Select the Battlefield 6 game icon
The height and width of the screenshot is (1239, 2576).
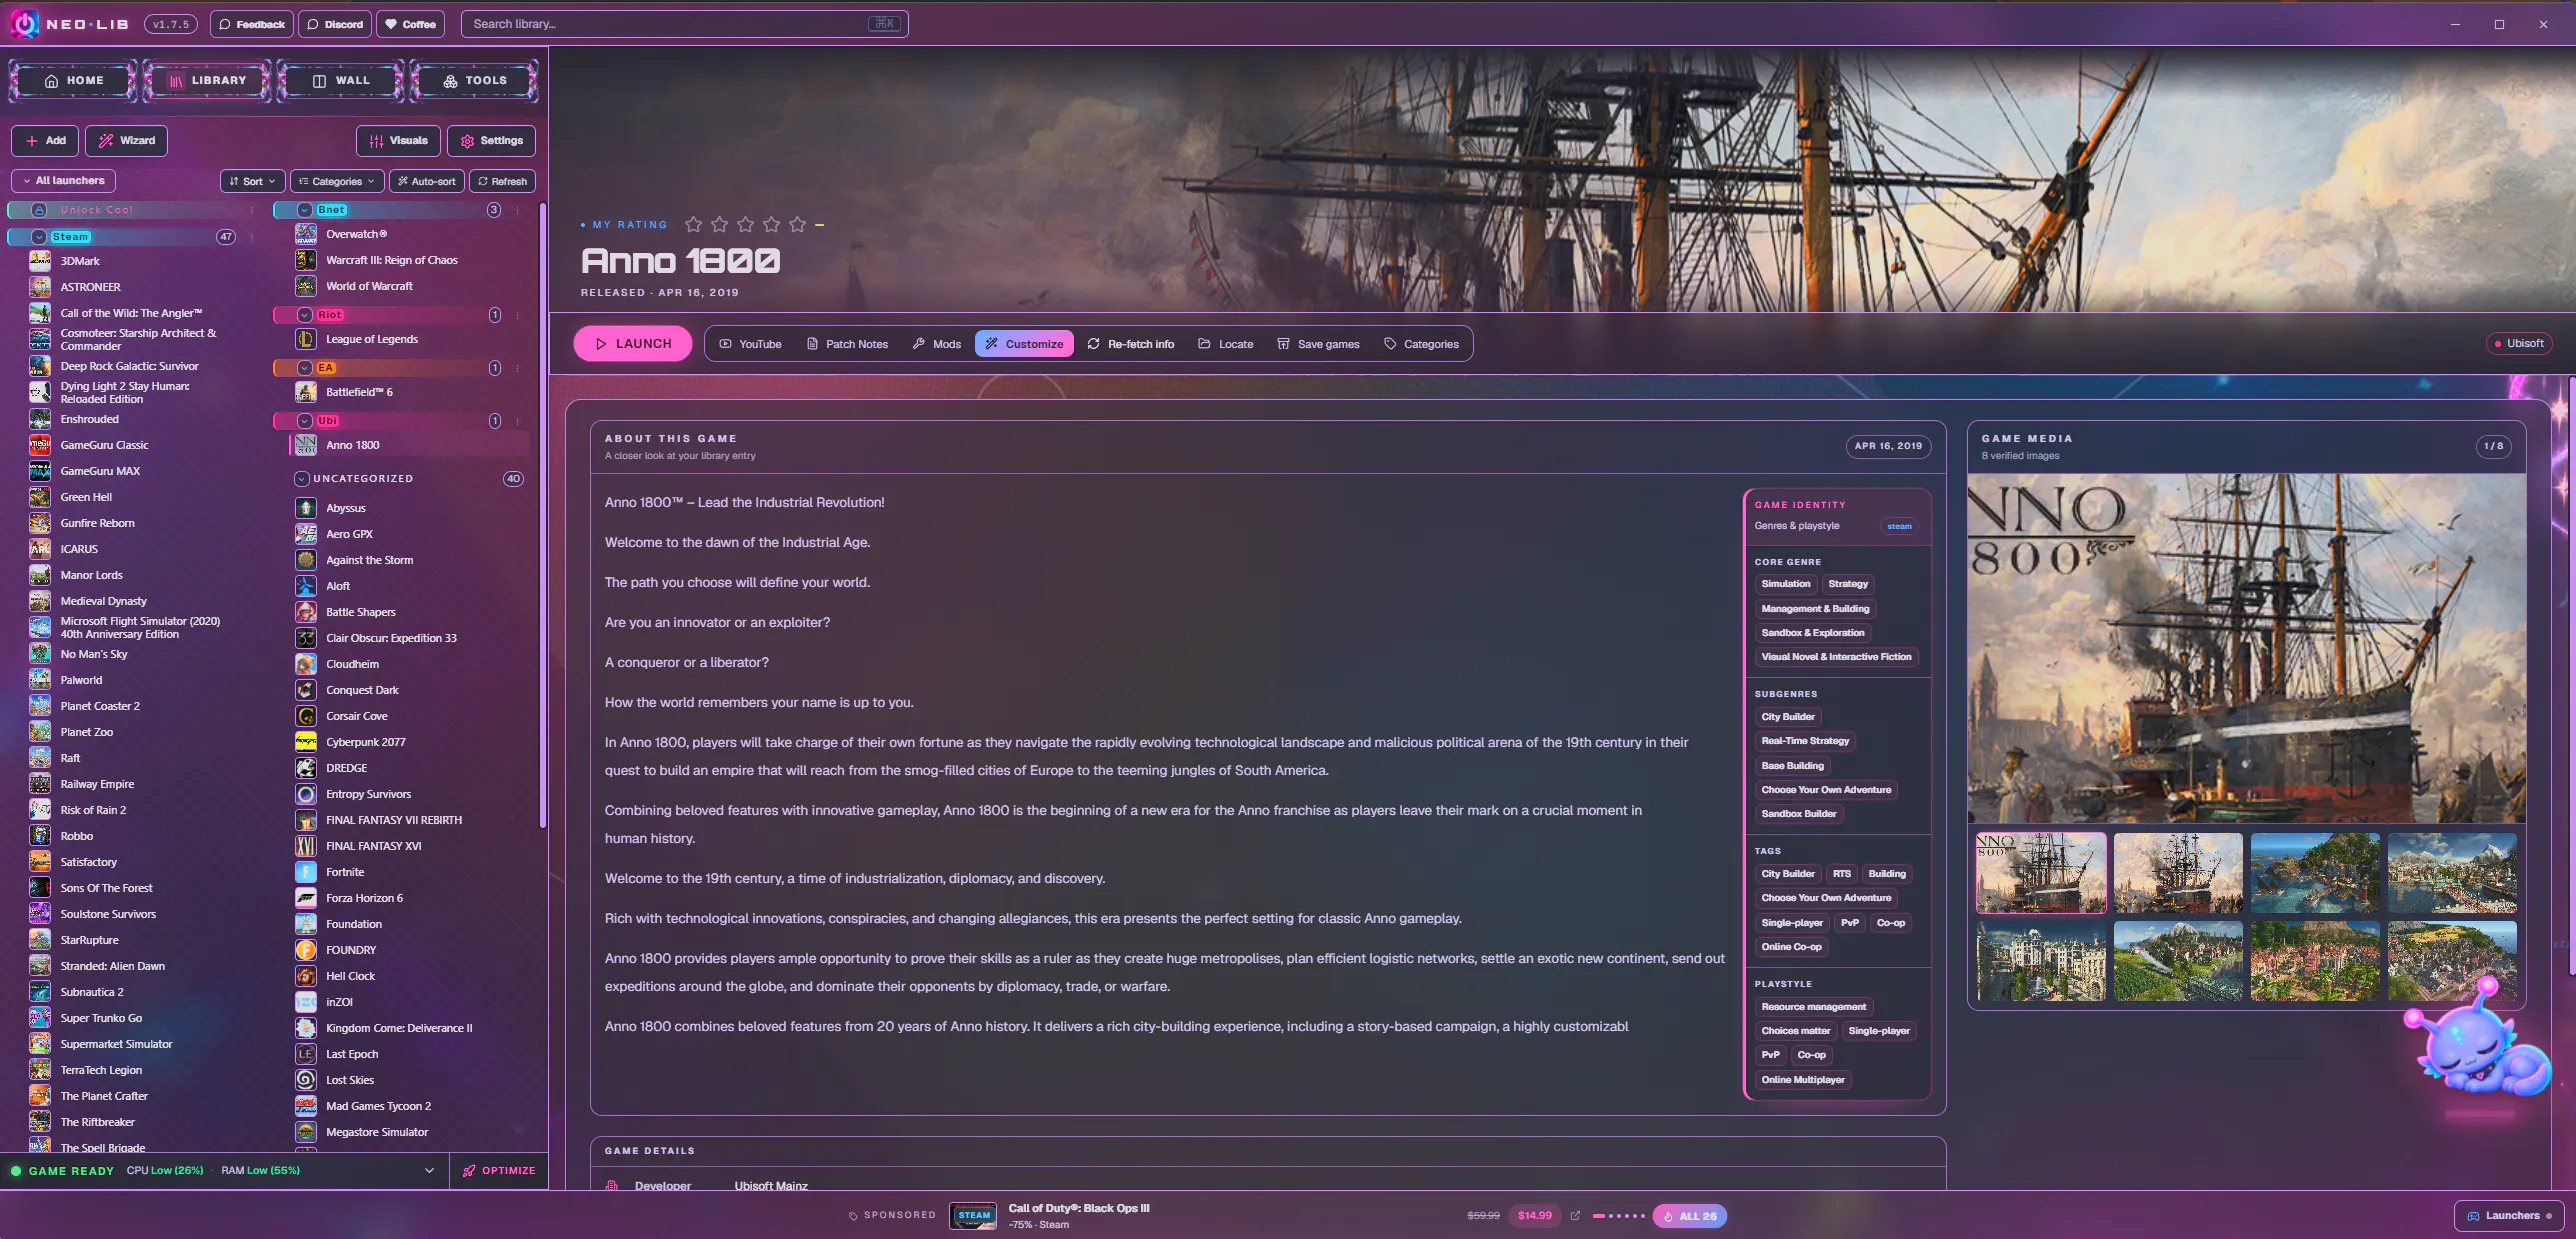306,392
